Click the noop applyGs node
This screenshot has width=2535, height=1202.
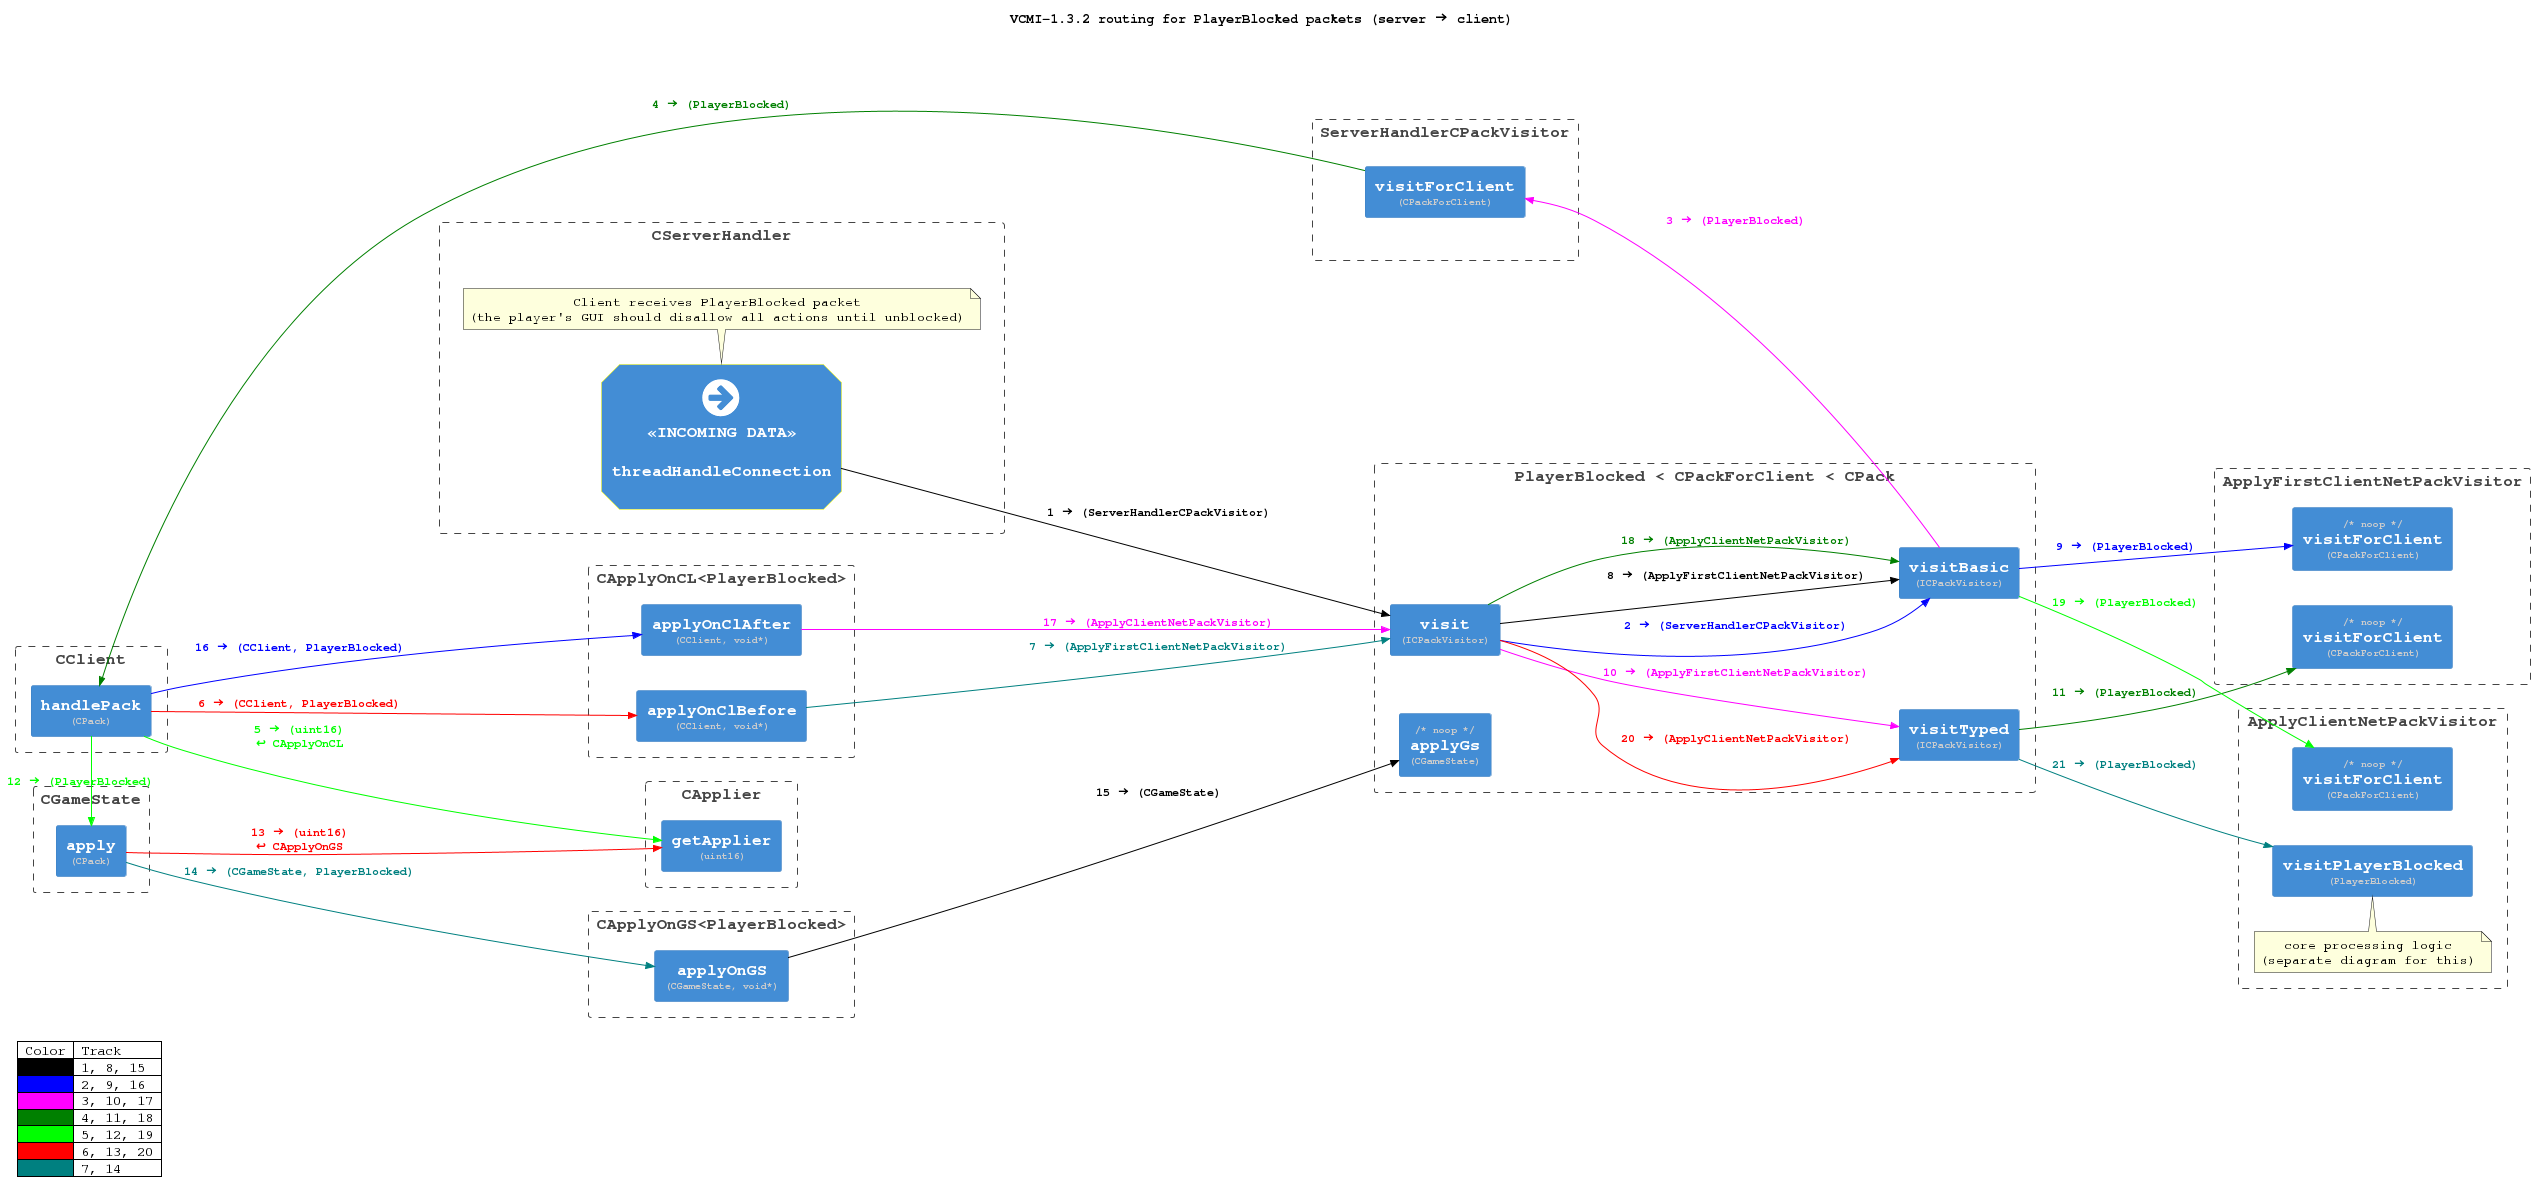1444,745
